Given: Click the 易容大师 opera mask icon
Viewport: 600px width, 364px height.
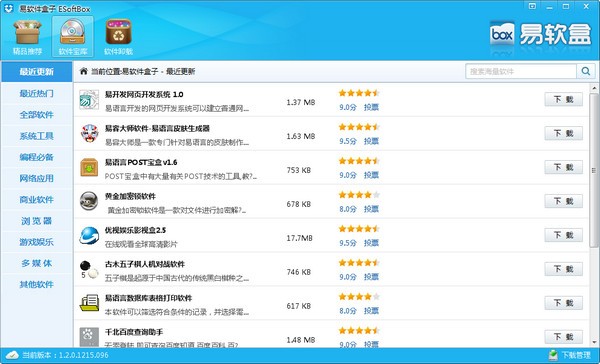Looking at the screenshot, I should coord(89,133).
